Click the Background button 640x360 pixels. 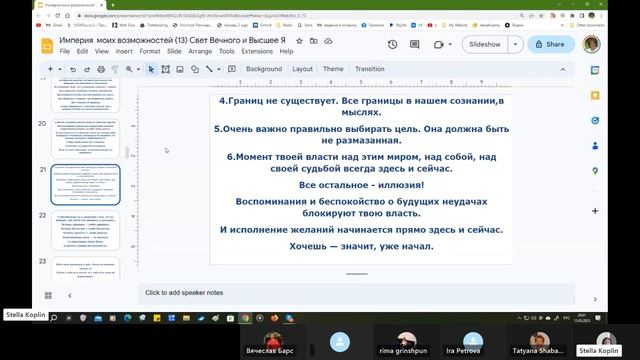(264, 69)
